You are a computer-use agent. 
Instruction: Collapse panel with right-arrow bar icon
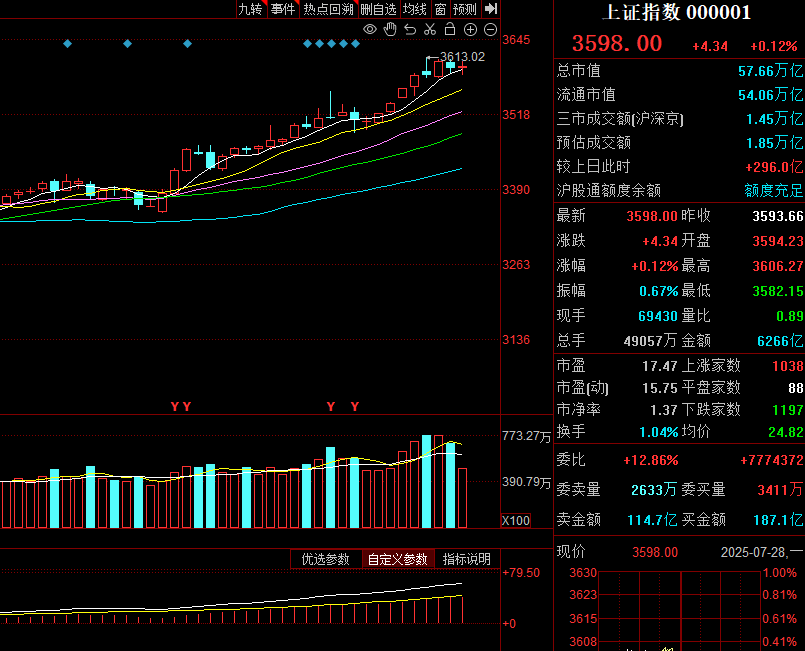tap(490, 9)
